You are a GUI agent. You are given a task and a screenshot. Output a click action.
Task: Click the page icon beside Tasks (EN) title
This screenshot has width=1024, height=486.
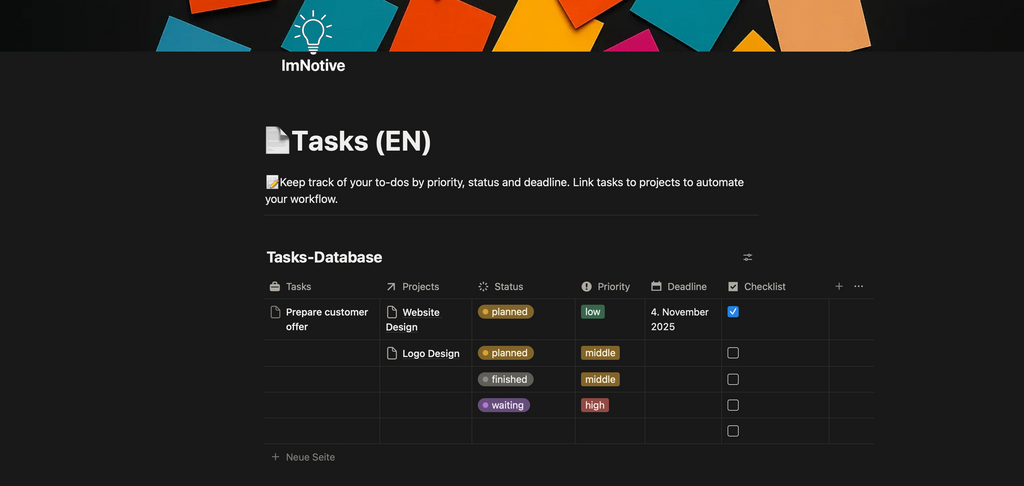tap(277, 141)
